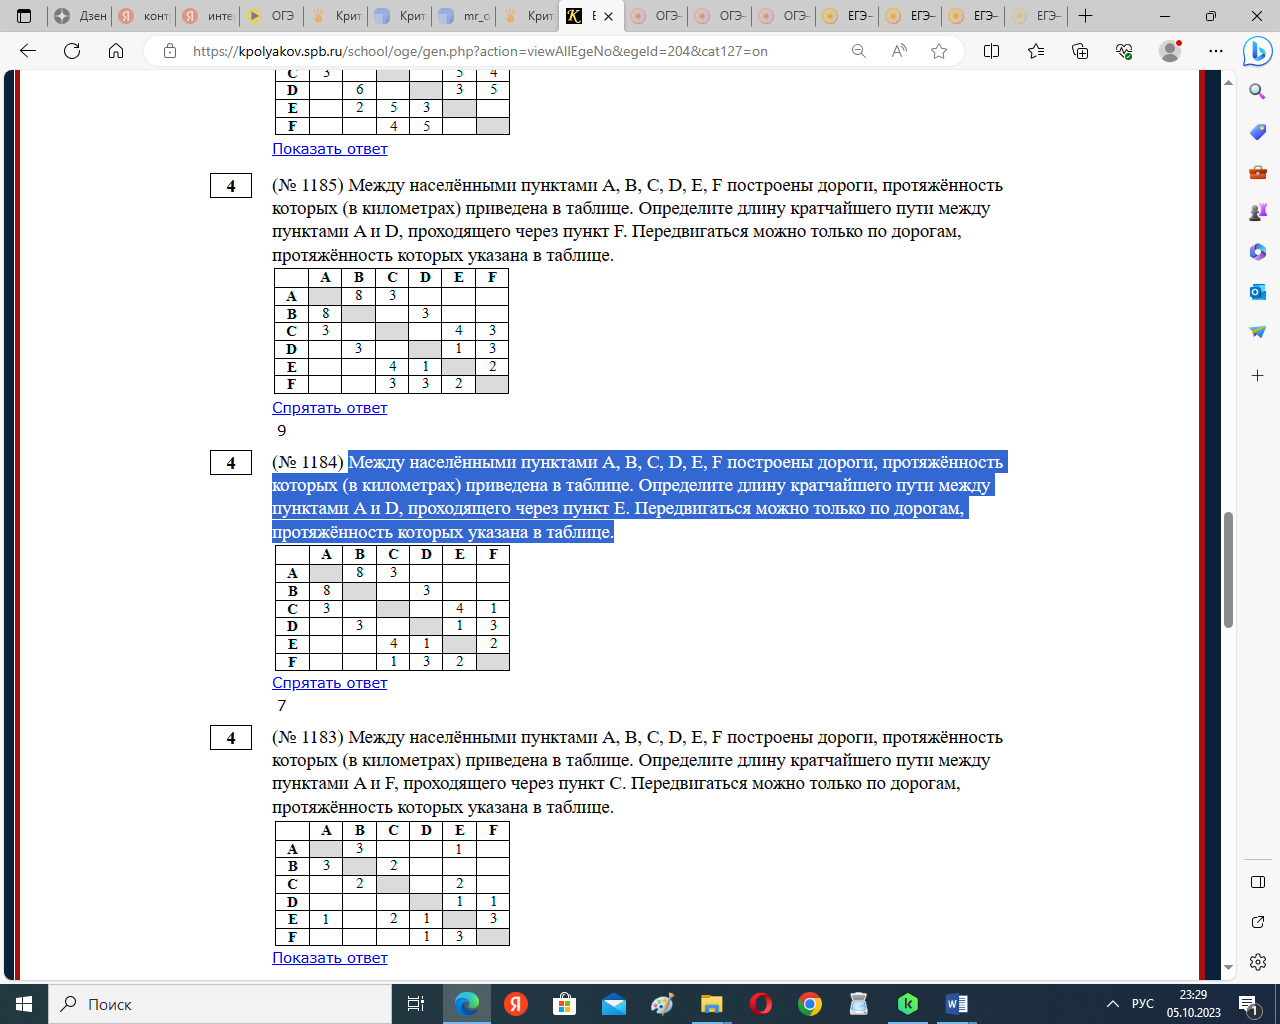Switch to ОГЭ tab with play icon
This screenshot has width=1280, height=1024.
point(271,16)
